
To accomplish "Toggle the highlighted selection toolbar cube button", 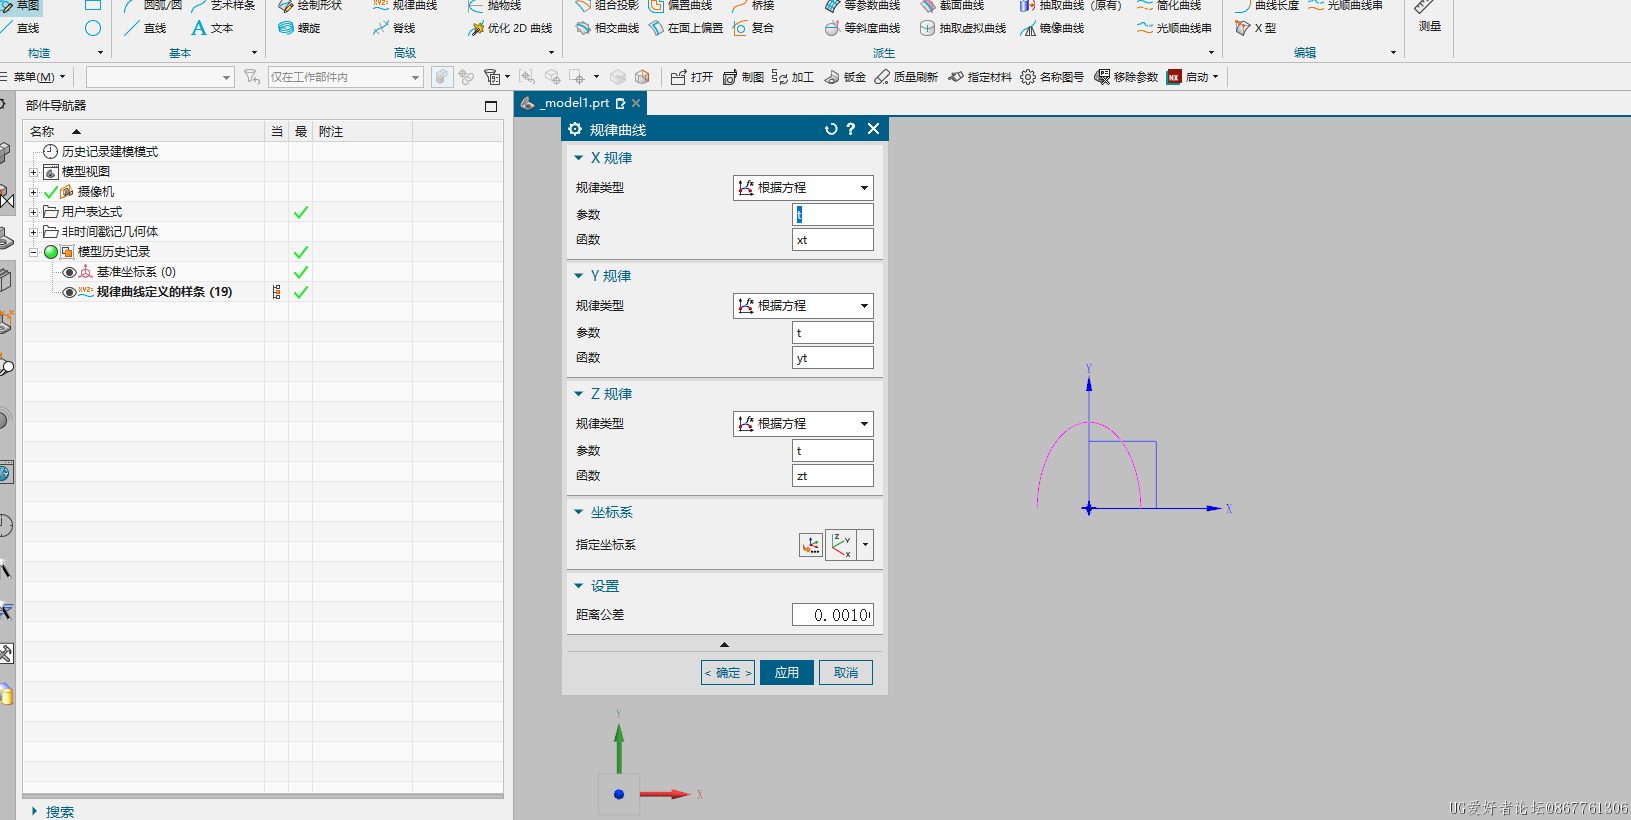I will pos(442,77).
